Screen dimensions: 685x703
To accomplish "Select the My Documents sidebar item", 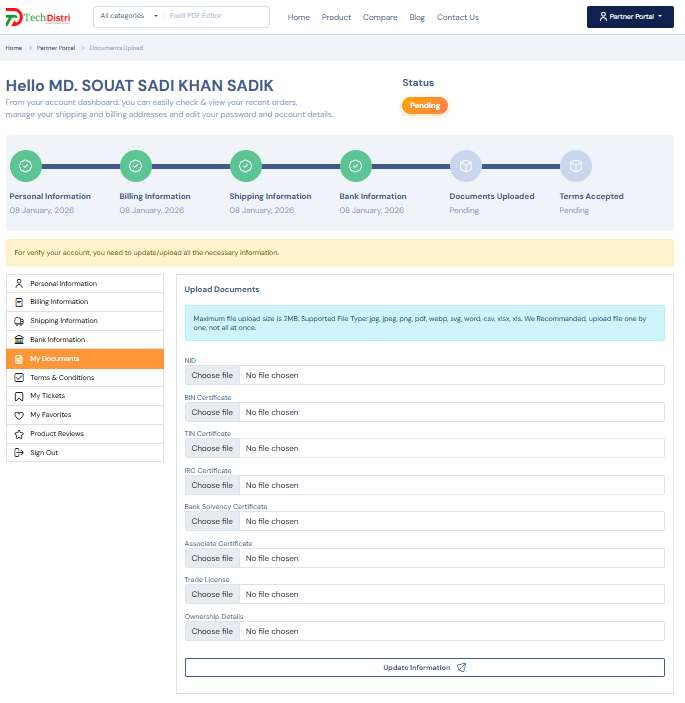I will click(x=85, y=359).
